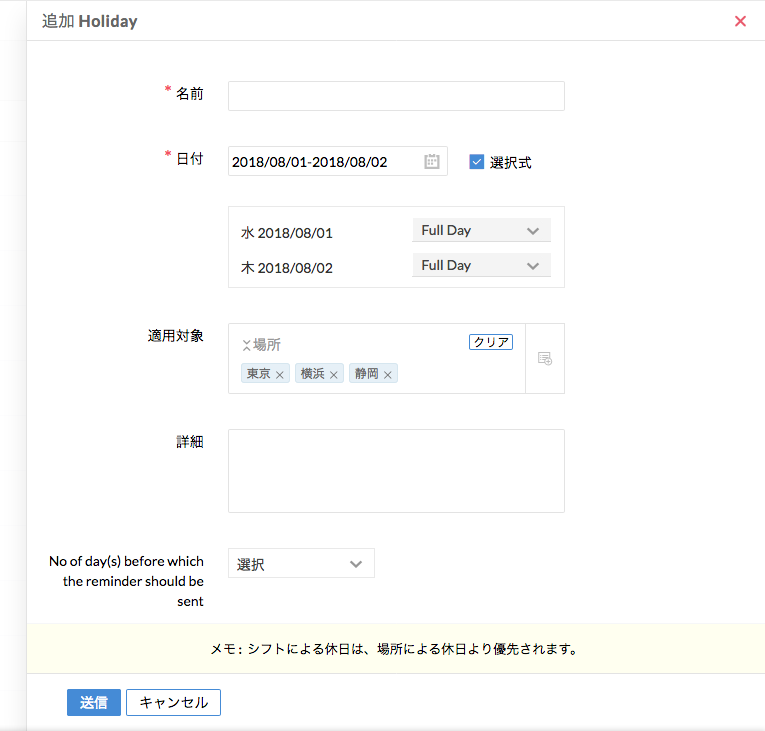Close the 追加 Holiday dialog

pyautogui.click(x=740, y=21)
